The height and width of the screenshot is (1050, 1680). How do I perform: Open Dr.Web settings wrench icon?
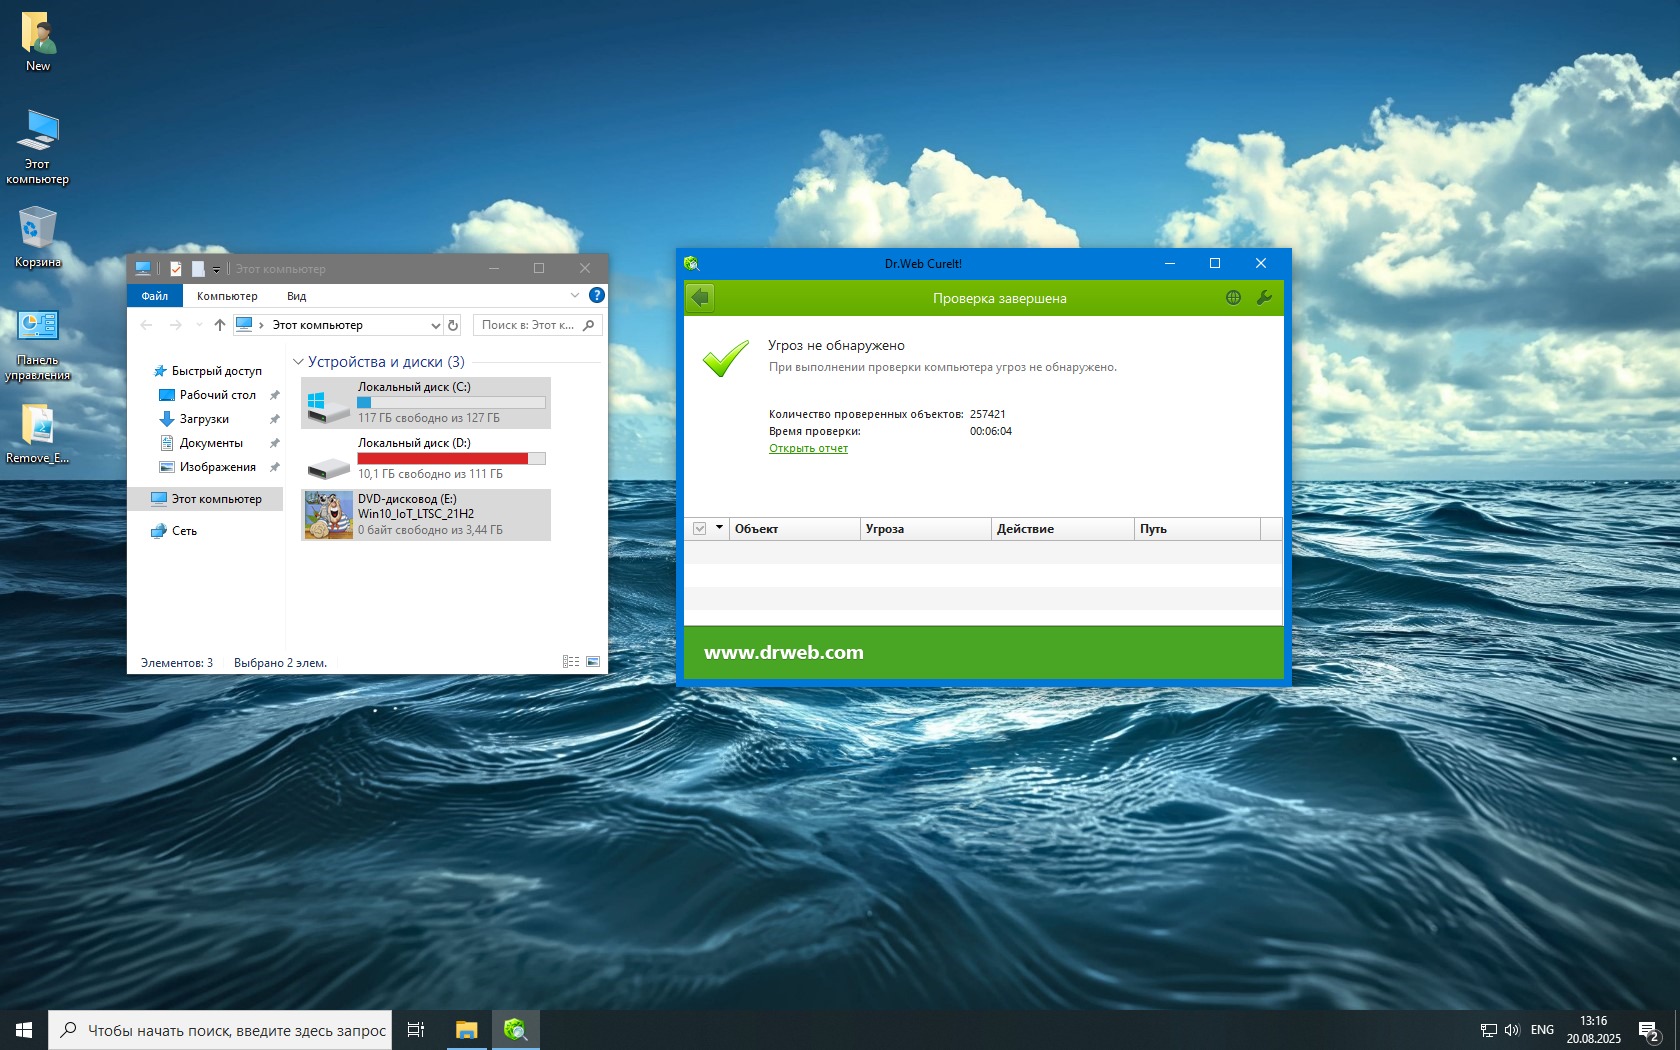[x=1264, y=298]
